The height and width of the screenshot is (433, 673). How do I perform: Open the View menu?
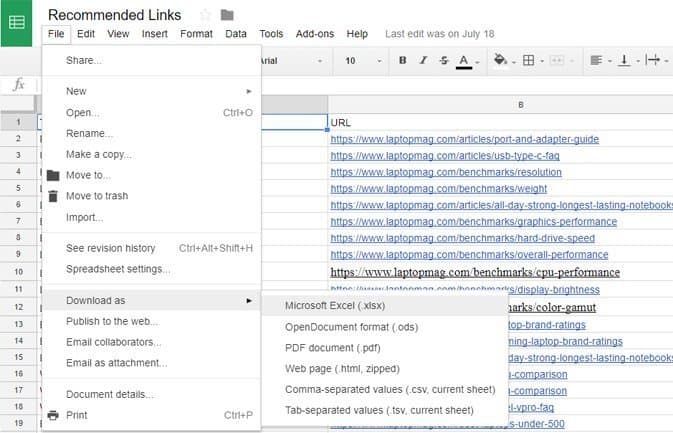click(x=118, y=34)
